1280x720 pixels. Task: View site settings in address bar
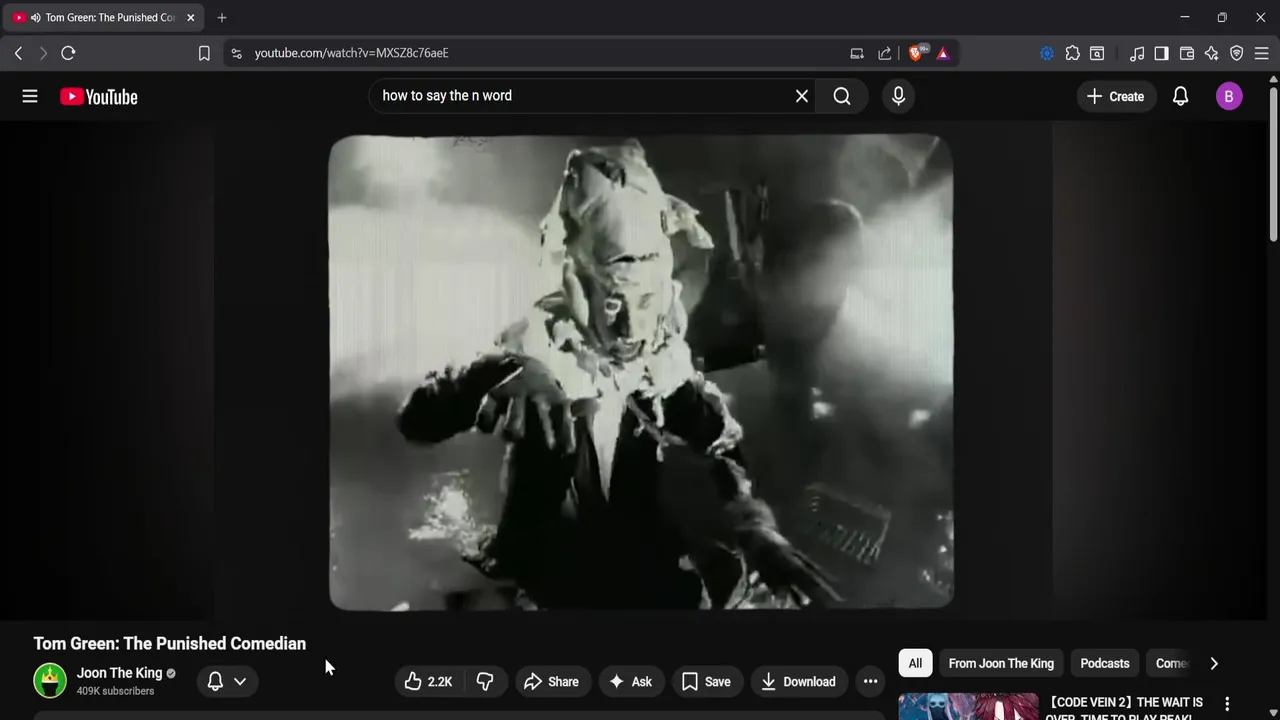[x=236, y=53]
